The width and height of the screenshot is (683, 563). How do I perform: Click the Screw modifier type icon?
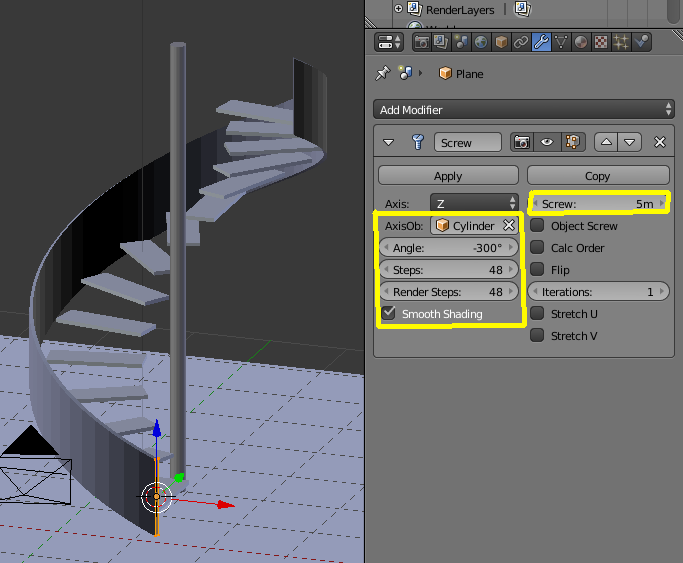(417, 142)
